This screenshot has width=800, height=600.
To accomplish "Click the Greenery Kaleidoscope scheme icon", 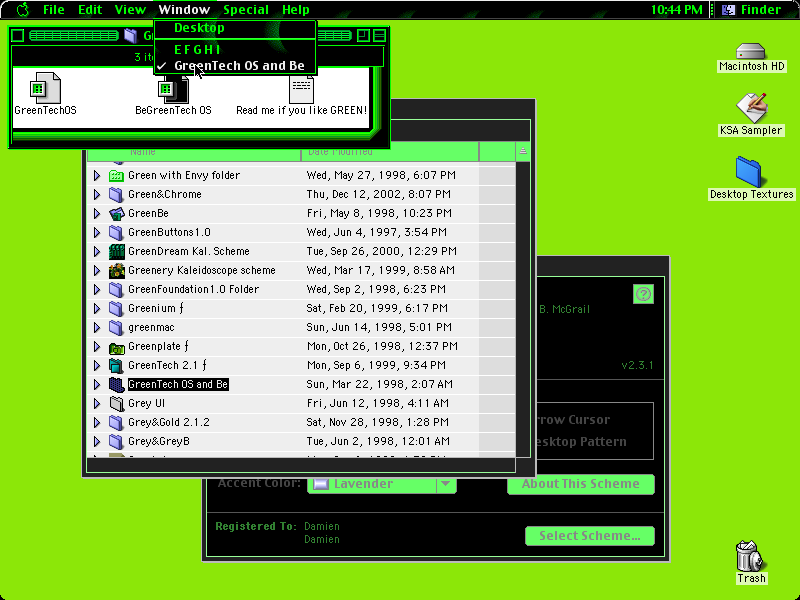I will 116,270.
